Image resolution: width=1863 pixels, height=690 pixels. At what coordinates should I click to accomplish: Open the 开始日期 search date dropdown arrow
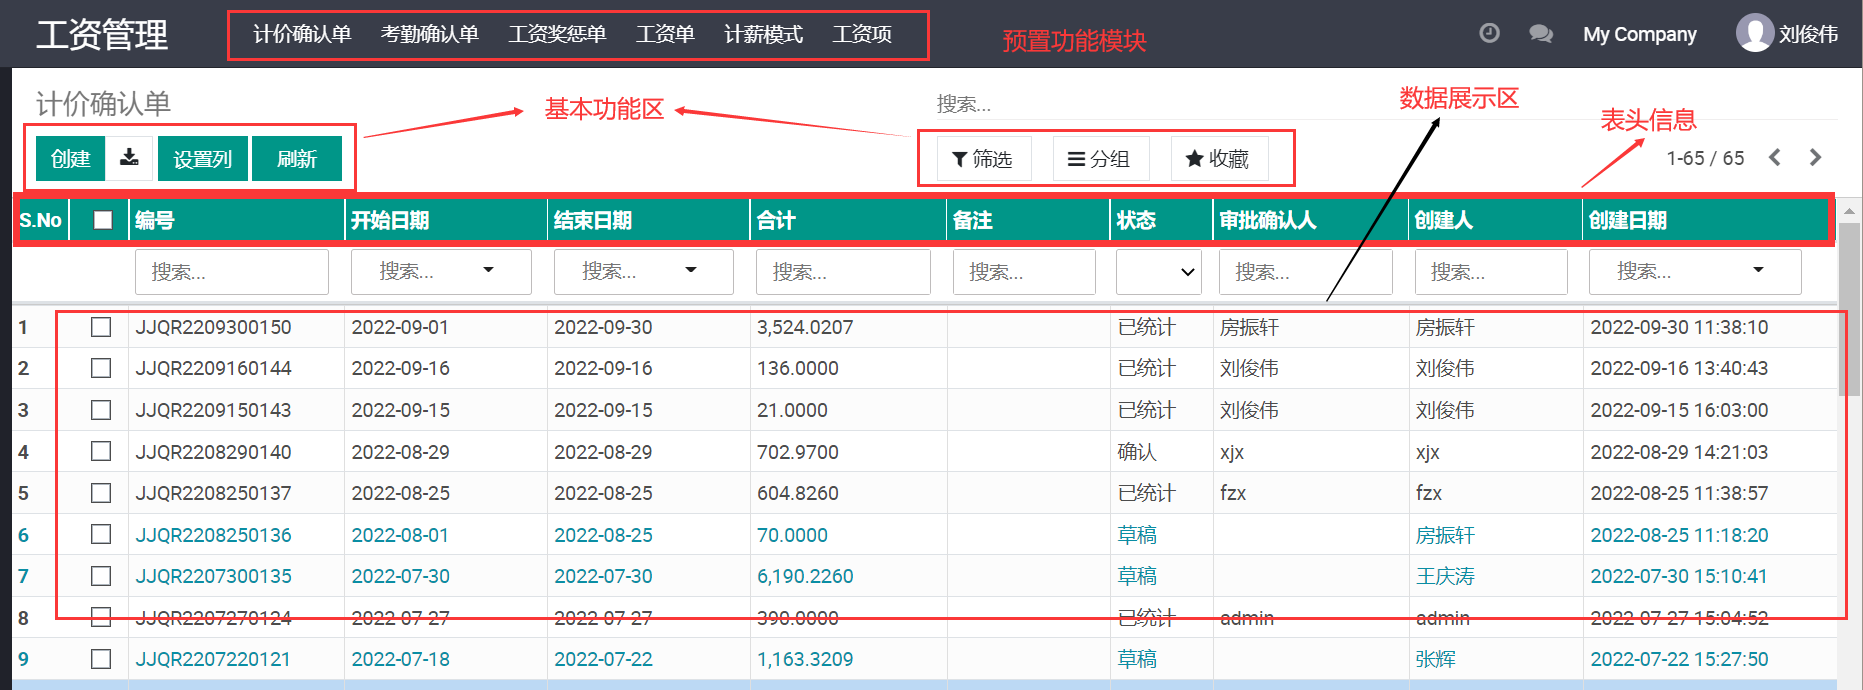[488, 270]
